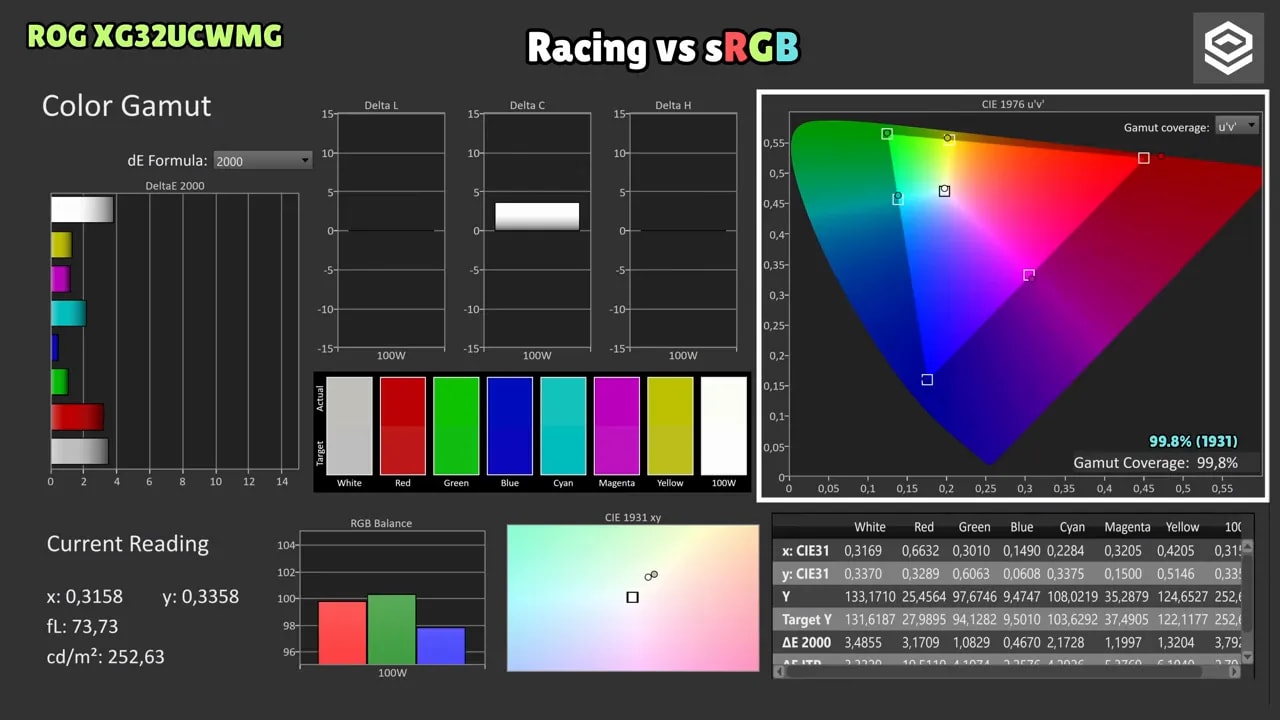Click the white bar in Delta C chart

coord(537,217)
